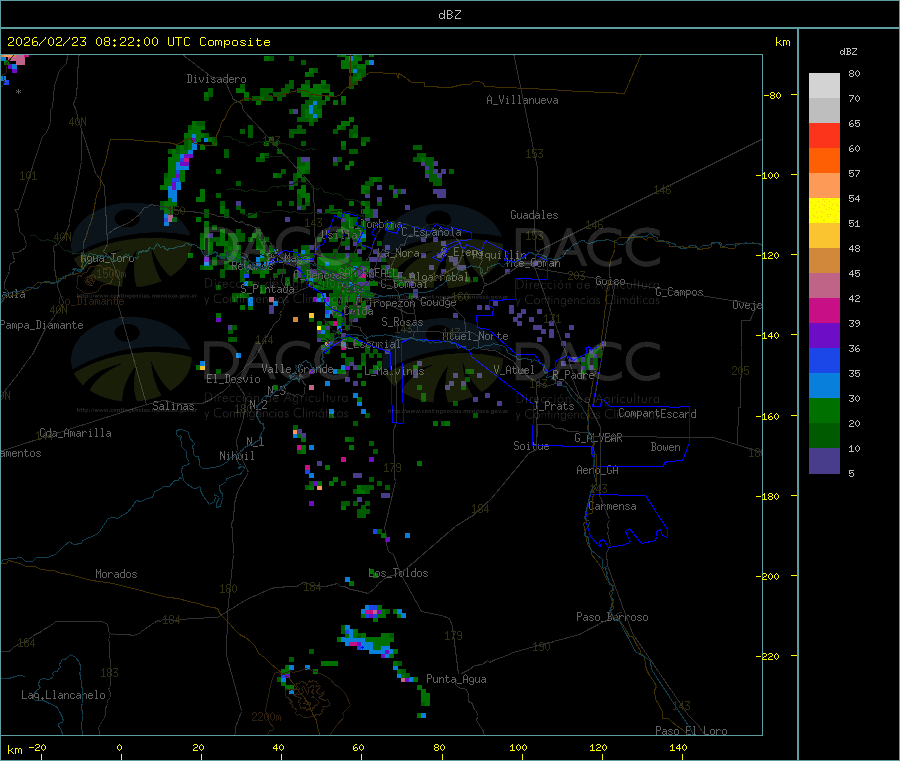Viewport: 900px width, 761px height.
Task: Select the Paso_El_Loro label
Action: pos(691,731)
